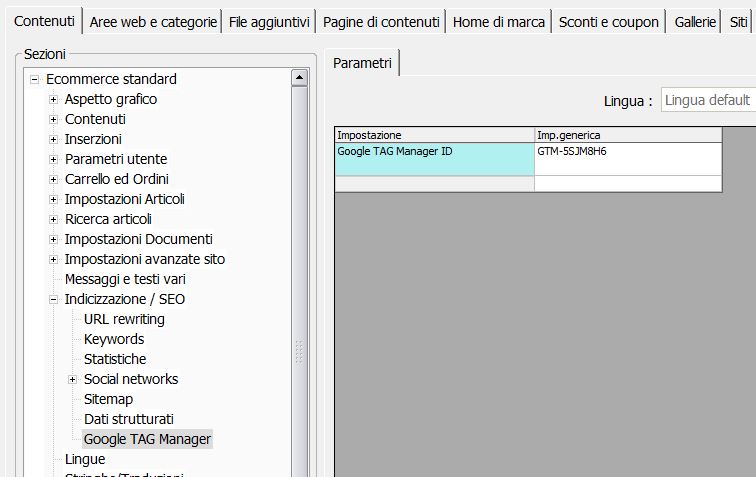This screenshot has height=477, width=756.
Task: Select Dati strutturati tree item
Action: pyautogui.click(x=129, y=420)
